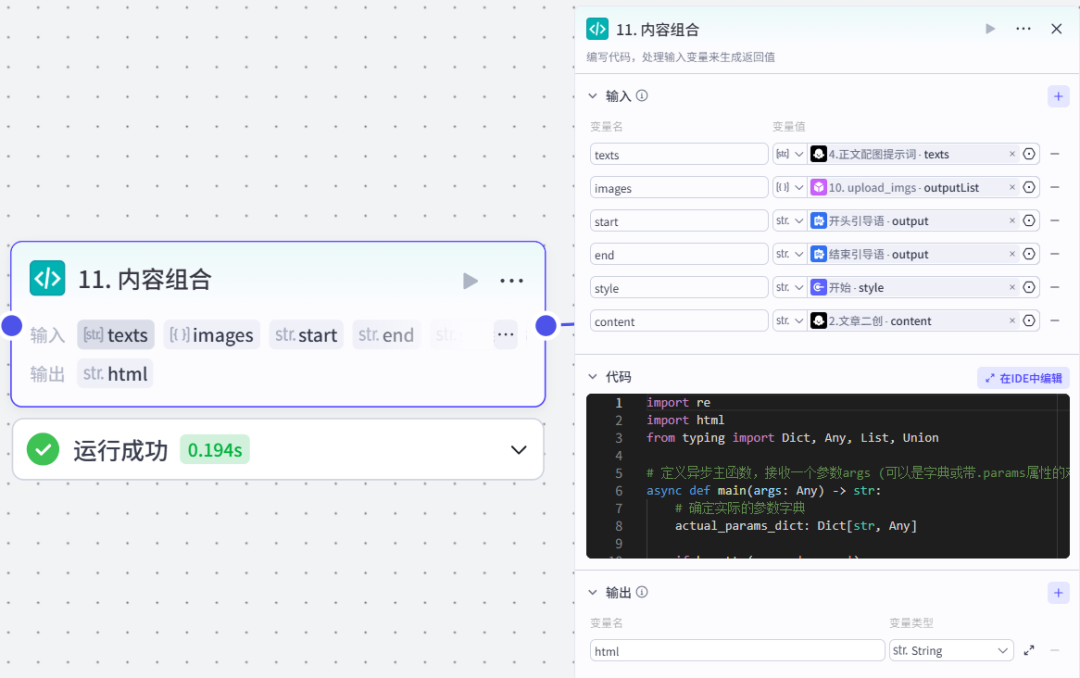The width and height of the screenshot is (1080, 678).
Task: Click the html output variable name field
Action: pos(737,650)
